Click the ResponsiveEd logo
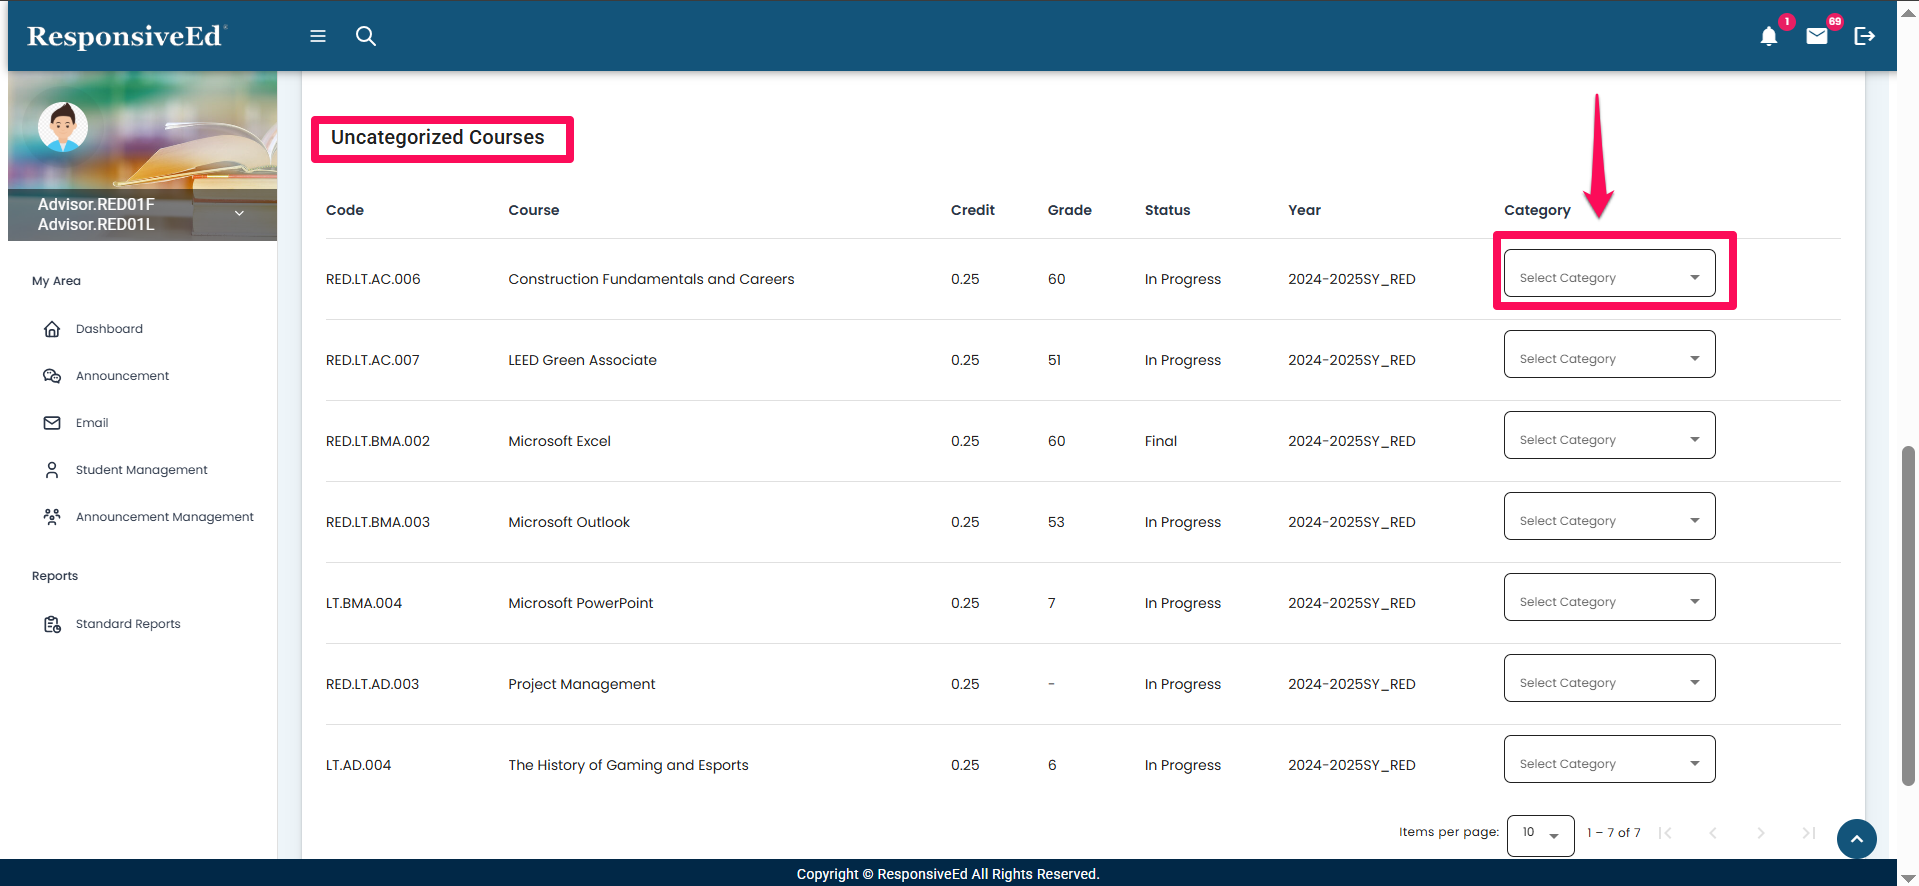Image resolution: width=1919 pixels, height=886 pixels. (126, 36)
